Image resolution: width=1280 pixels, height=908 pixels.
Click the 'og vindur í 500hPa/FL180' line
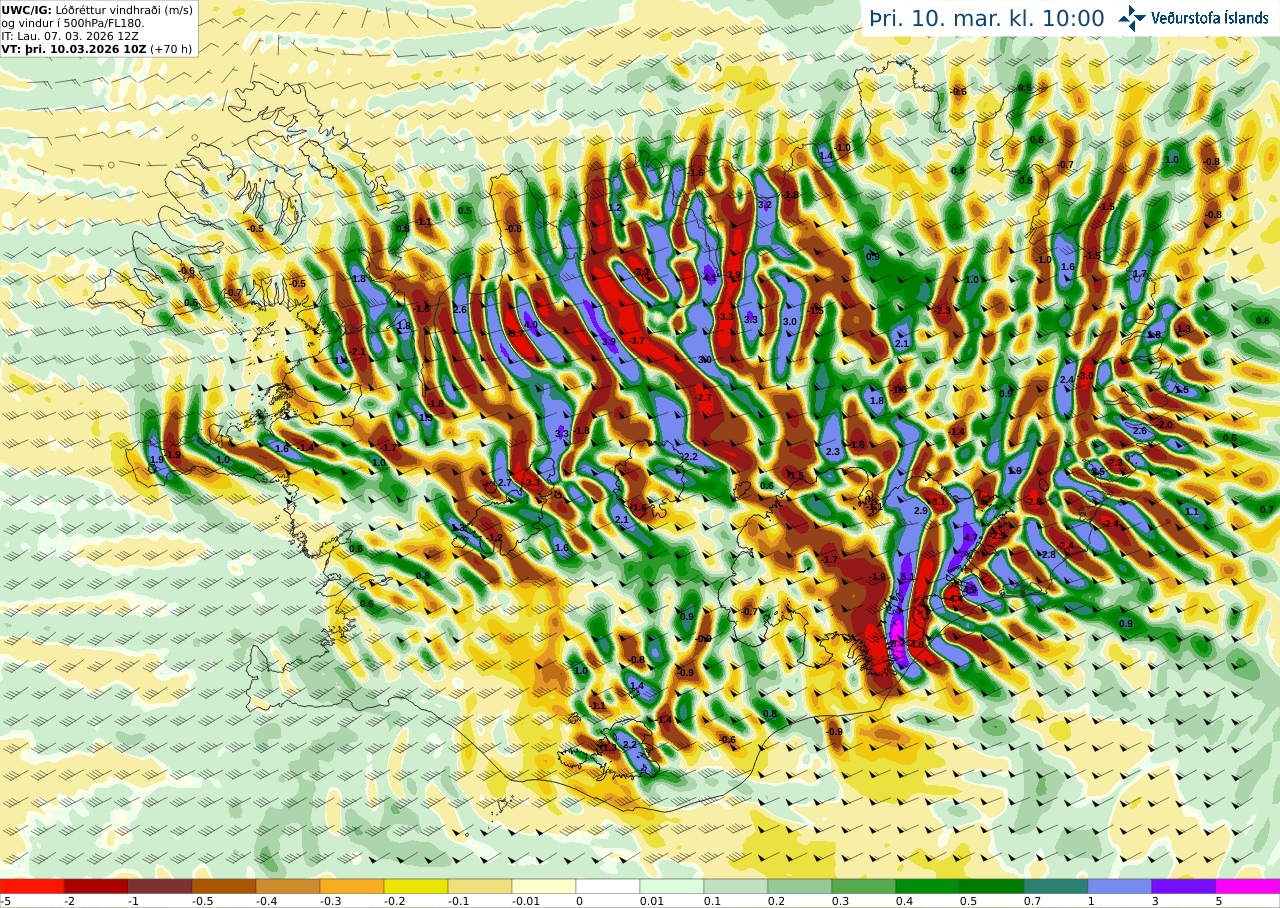(x=73, y=23)
